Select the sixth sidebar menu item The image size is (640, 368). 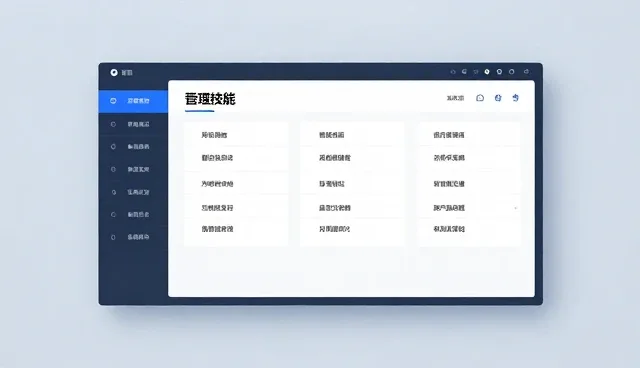click(133, 214)
